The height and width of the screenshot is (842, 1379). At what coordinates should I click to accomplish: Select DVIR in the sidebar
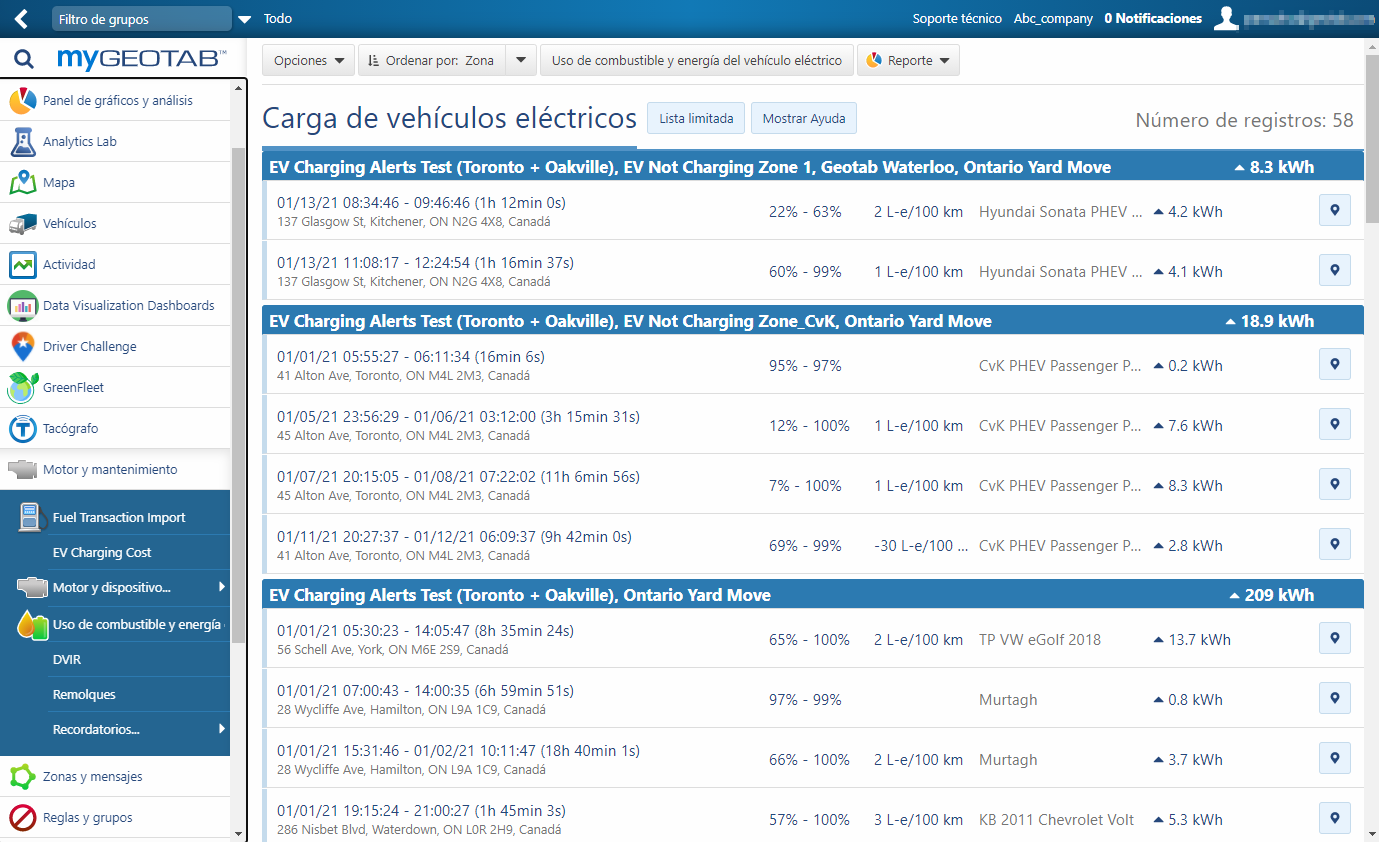67,660
